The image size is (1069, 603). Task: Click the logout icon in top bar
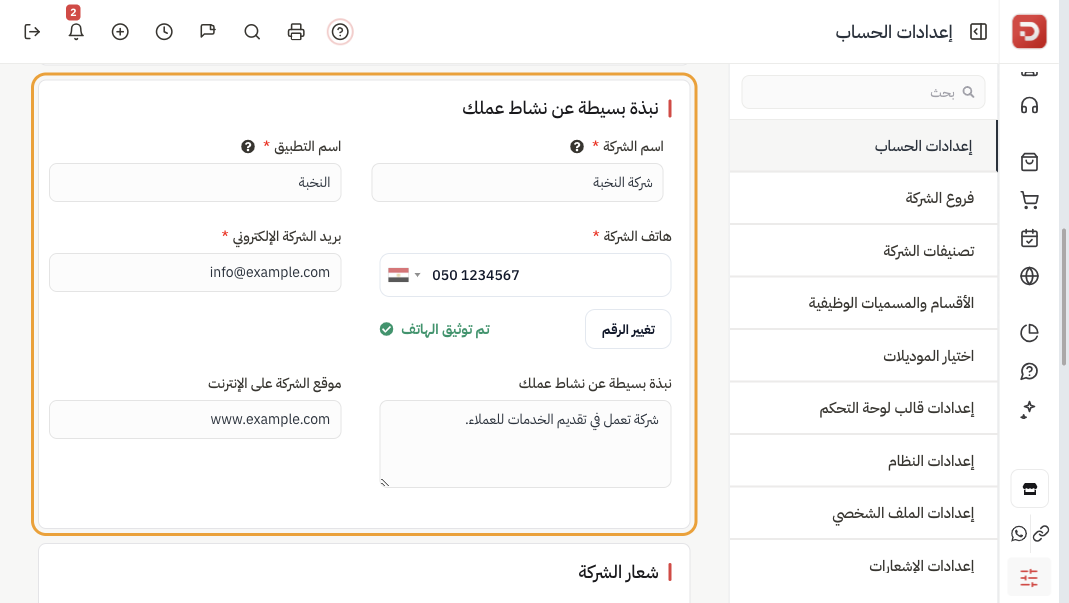(x=32, y=32)
